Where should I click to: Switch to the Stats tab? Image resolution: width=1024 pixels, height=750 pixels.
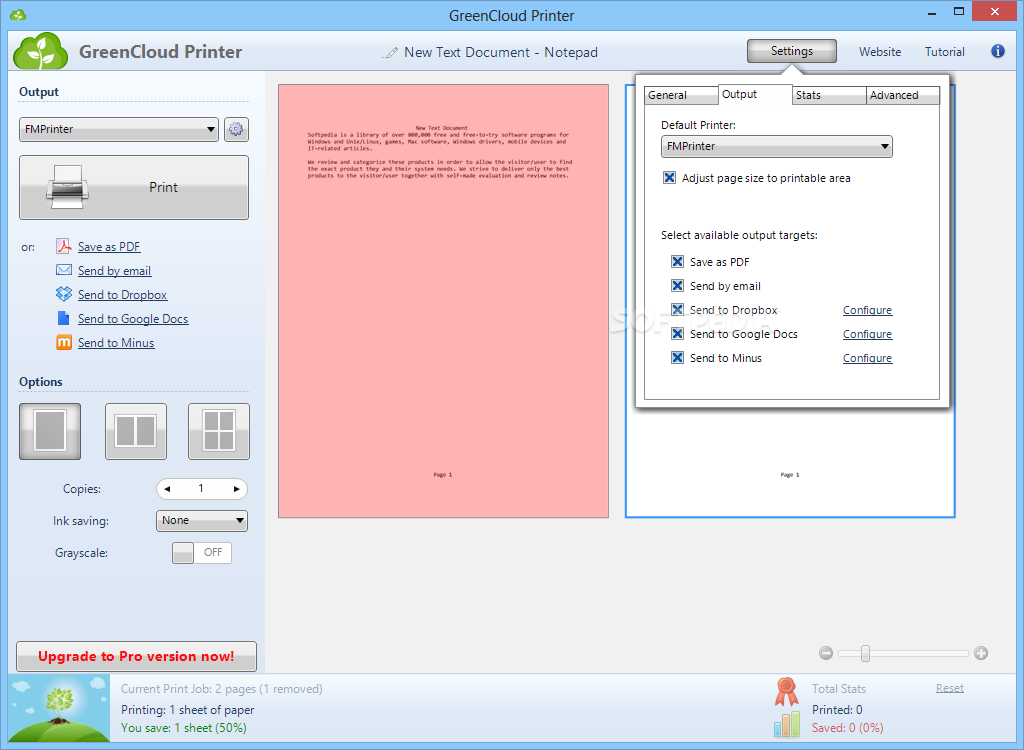pyautogui.click(x=829, y=95)
